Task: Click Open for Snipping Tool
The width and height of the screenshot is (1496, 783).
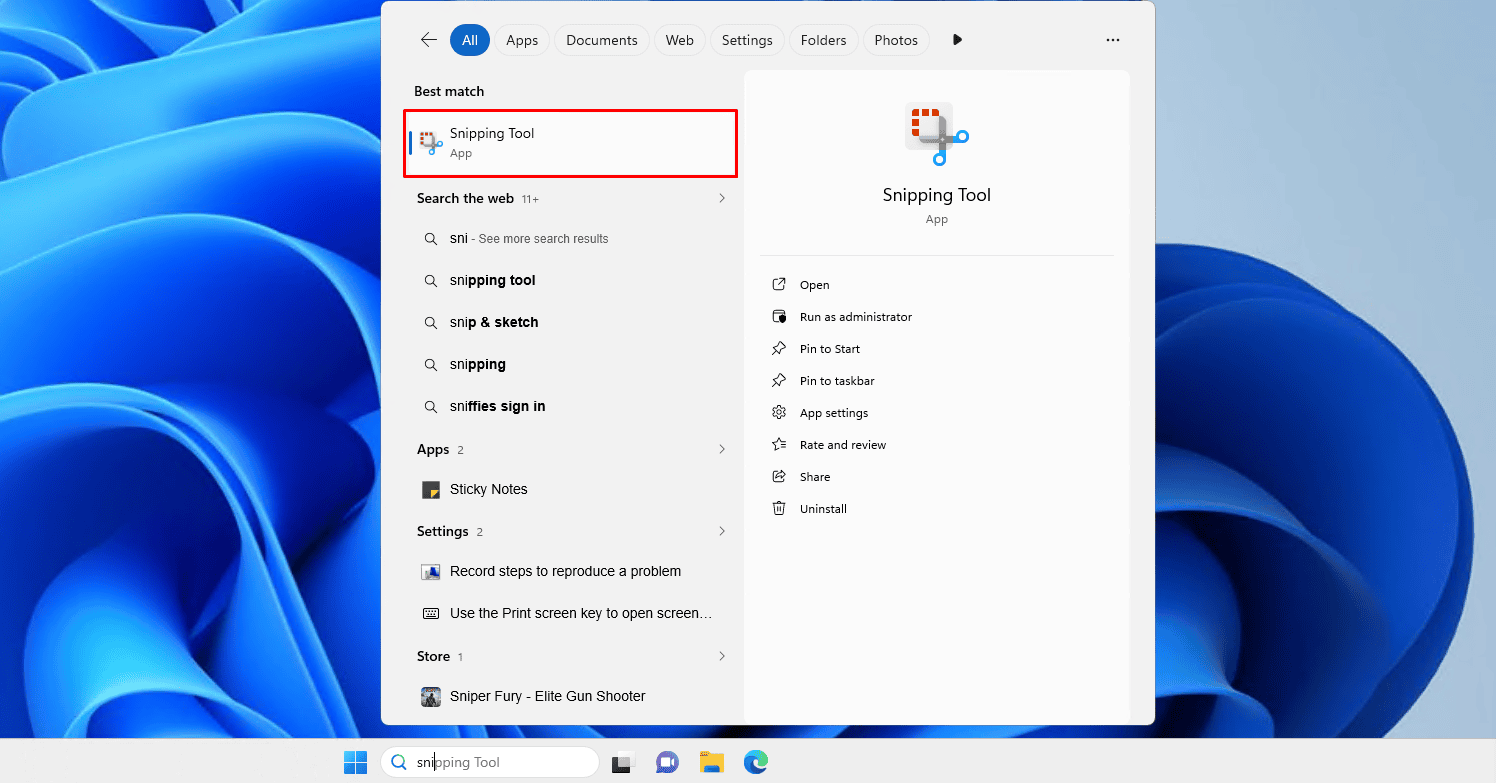Action: 937,285
